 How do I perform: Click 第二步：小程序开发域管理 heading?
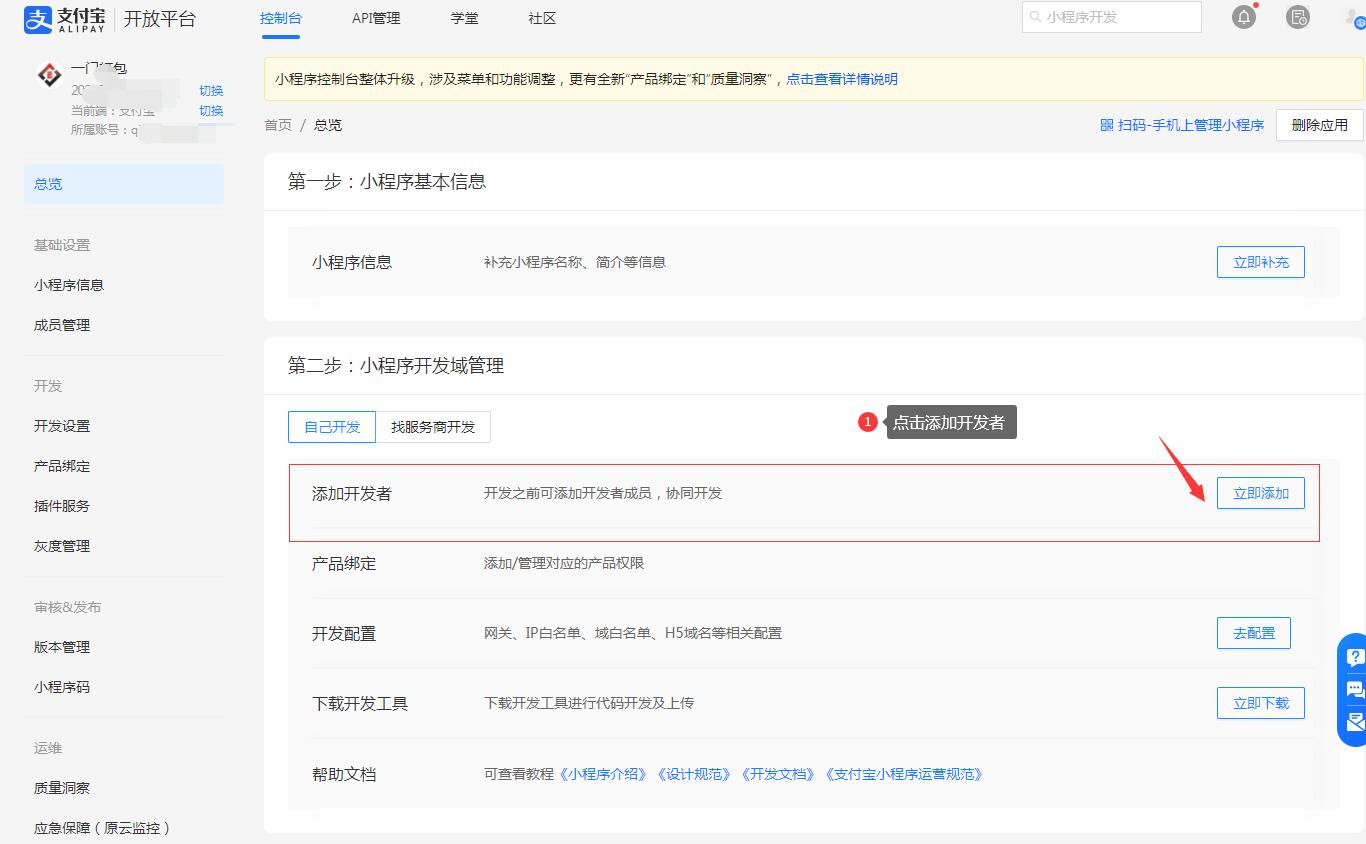click(396, 365)
